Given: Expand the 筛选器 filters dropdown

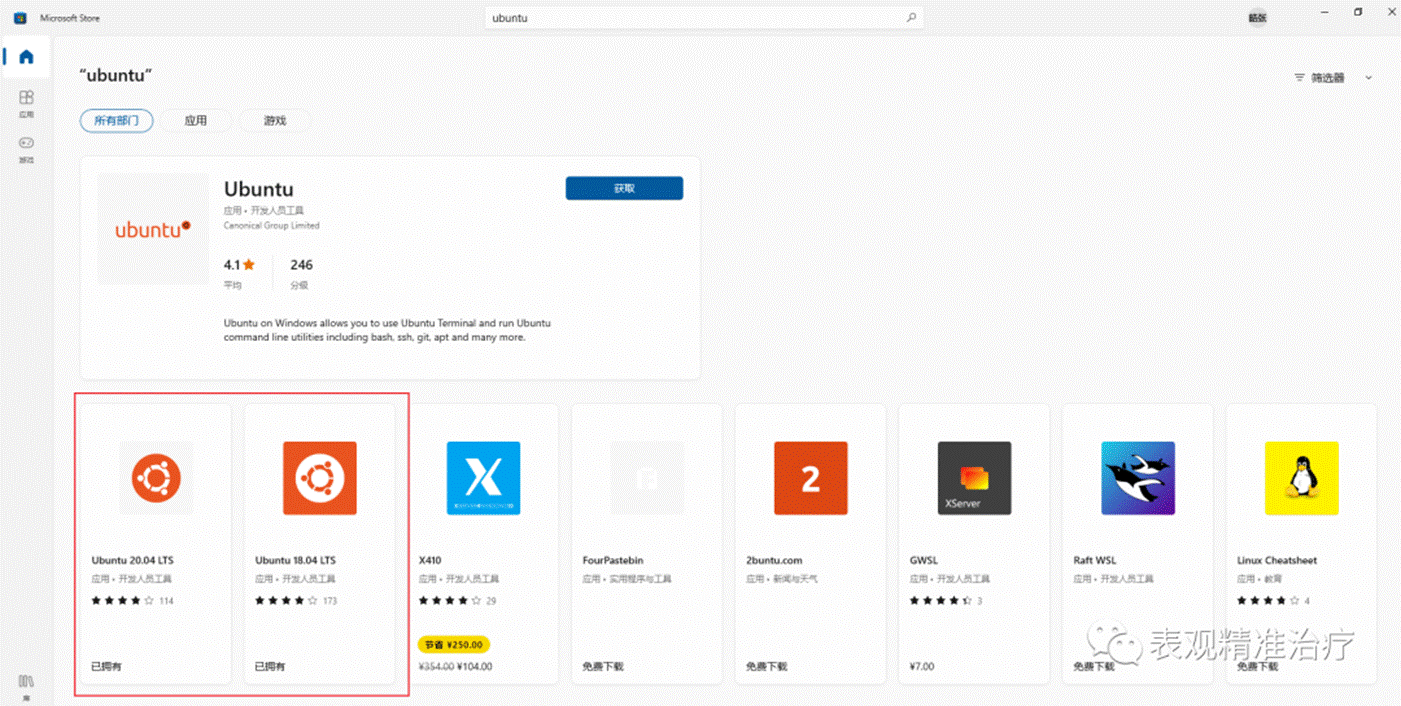Looking at the screenshot, I should click(x=1333, y=78).
